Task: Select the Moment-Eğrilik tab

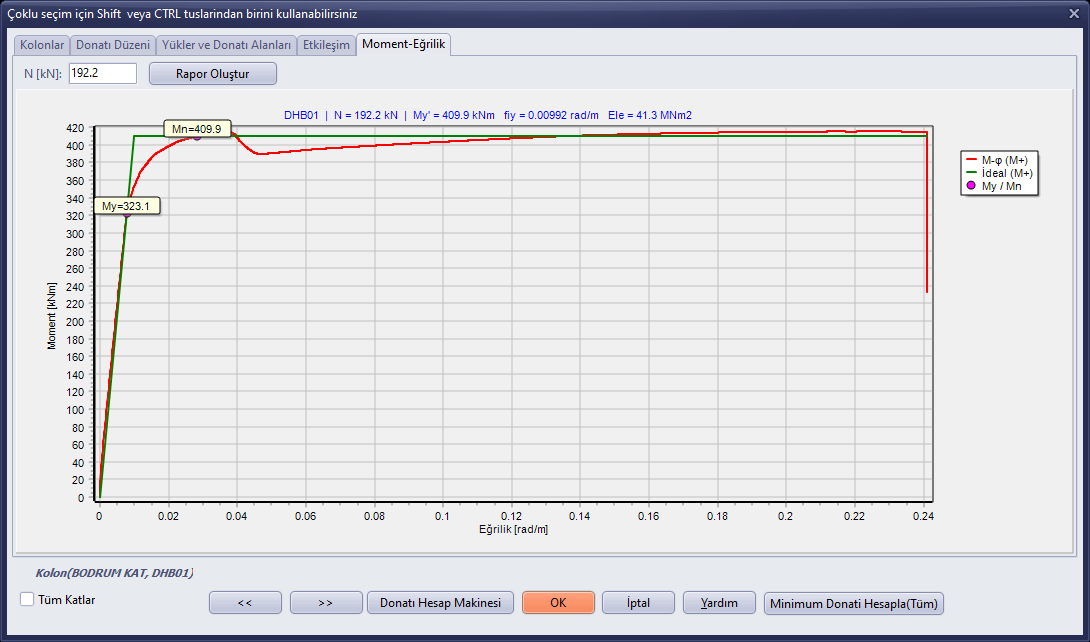Action: point(404,44)
